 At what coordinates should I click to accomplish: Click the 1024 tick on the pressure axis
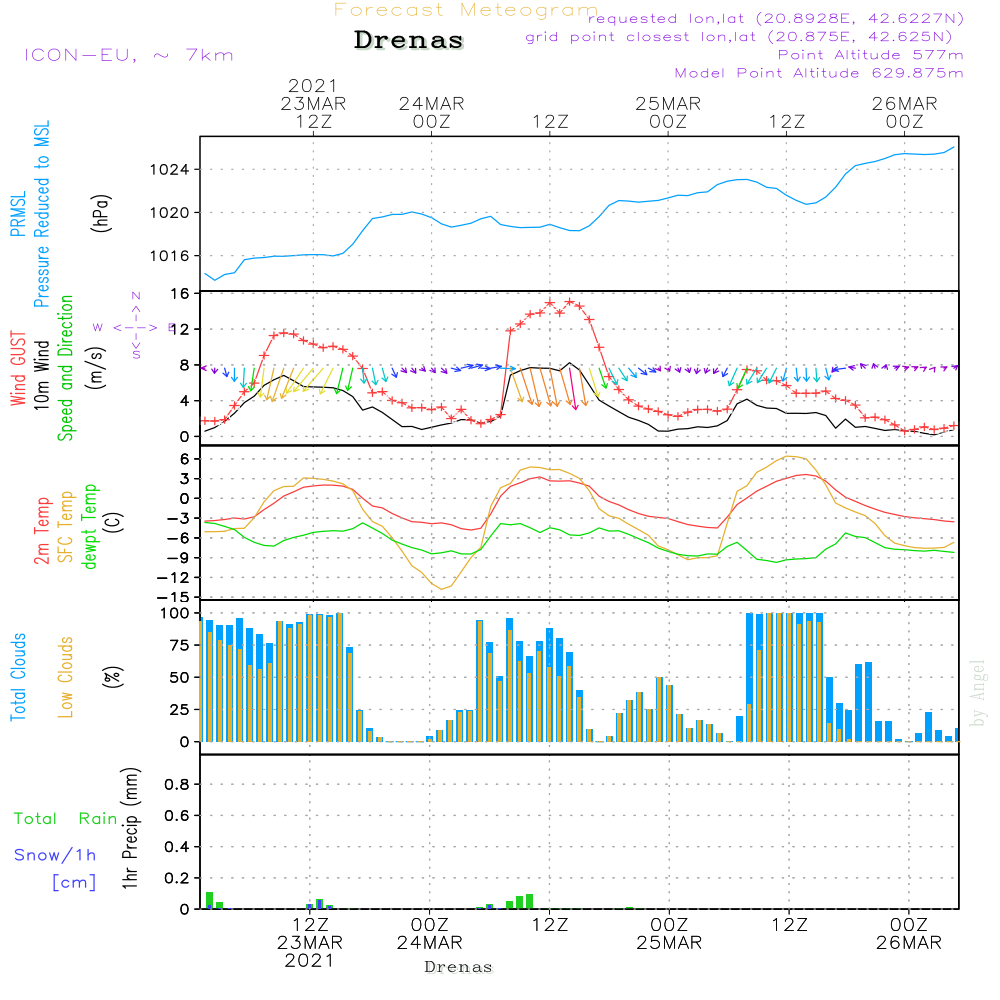[x=169, y=170]
